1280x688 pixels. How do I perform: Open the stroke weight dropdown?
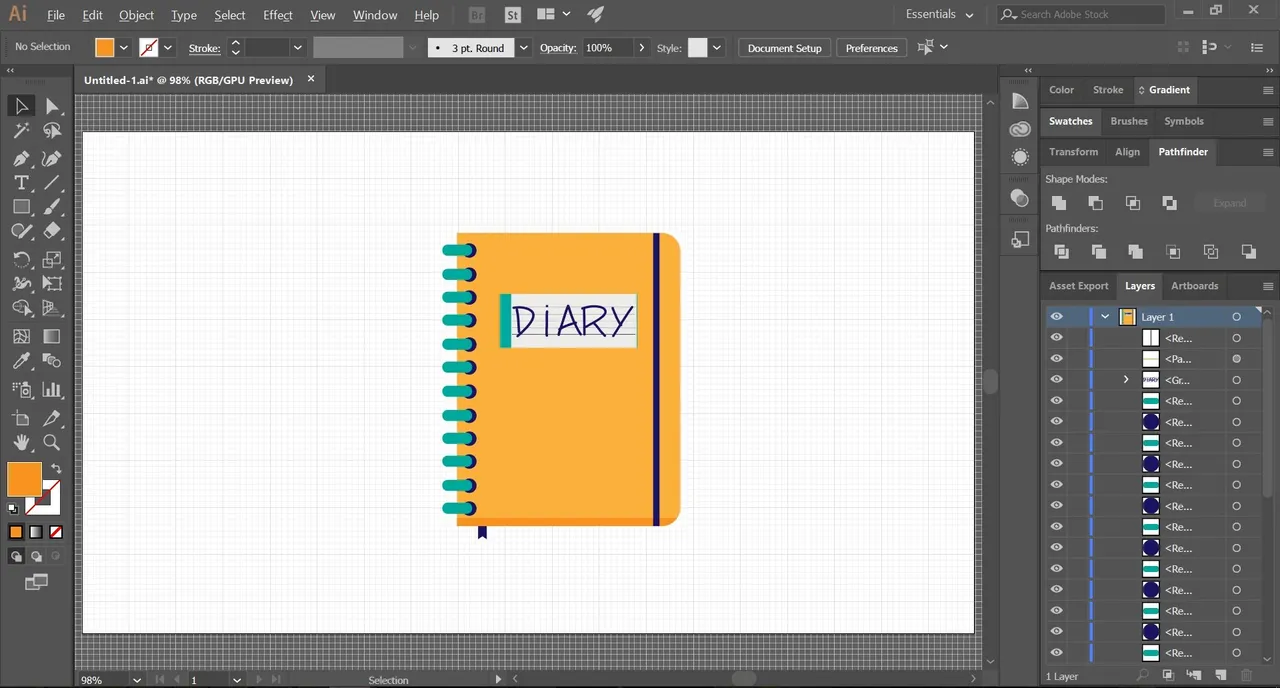click(297, 48)
